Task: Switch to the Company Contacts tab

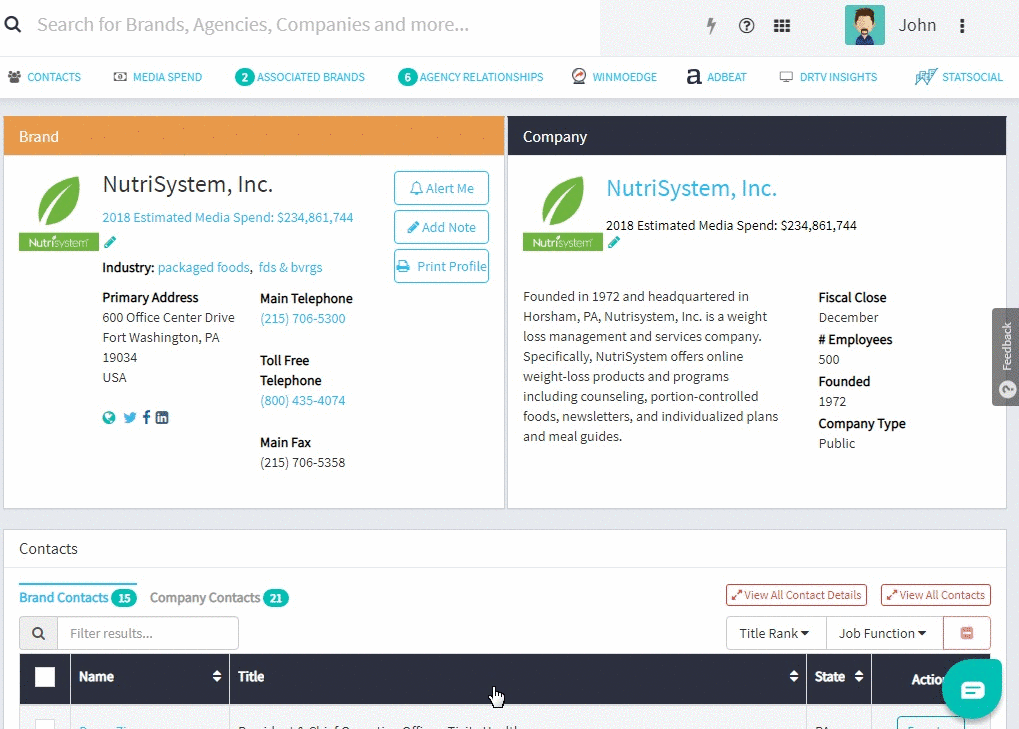Action: [x=219, y=597]
